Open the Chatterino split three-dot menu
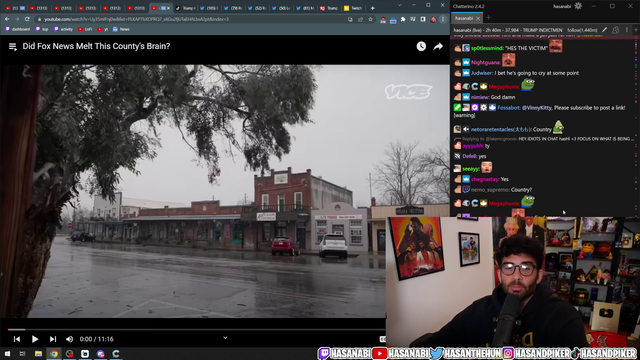 pos(627,30)
